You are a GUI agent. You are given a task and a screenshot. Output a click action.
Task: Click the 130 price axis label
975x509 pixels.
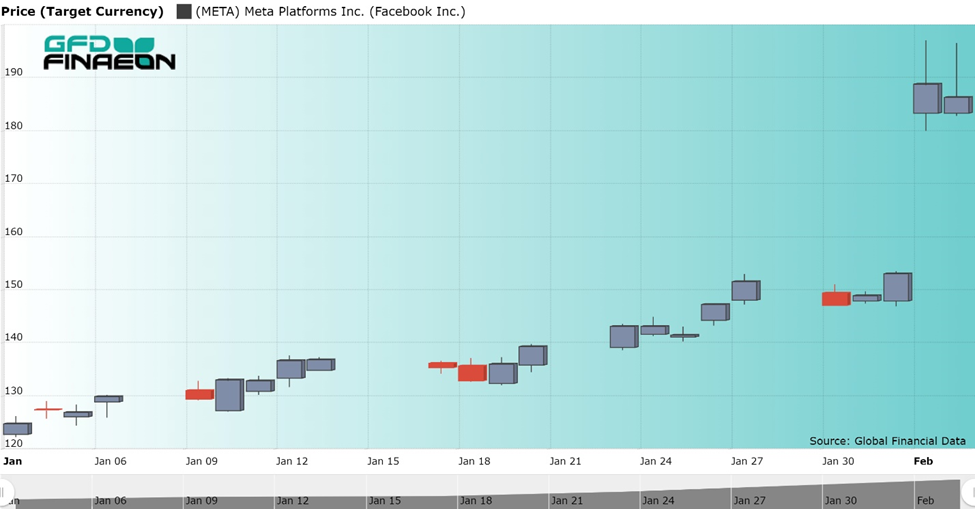pyautogui.click(x=13, y=391)
